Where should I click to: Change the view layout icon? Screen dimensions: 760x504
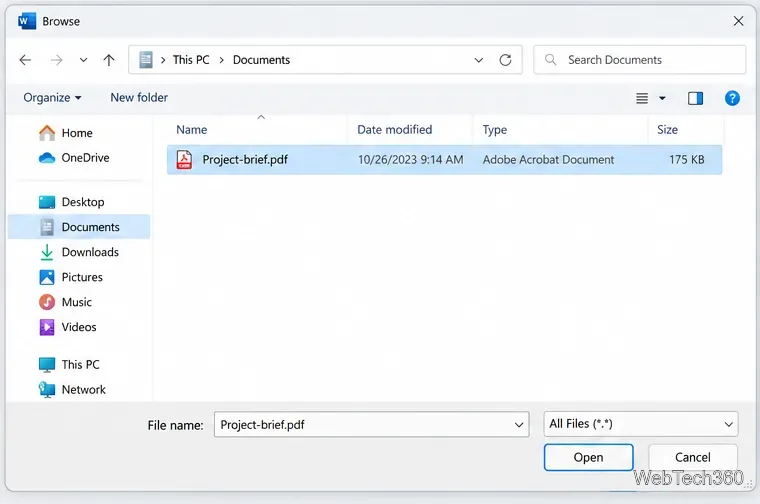642,98
